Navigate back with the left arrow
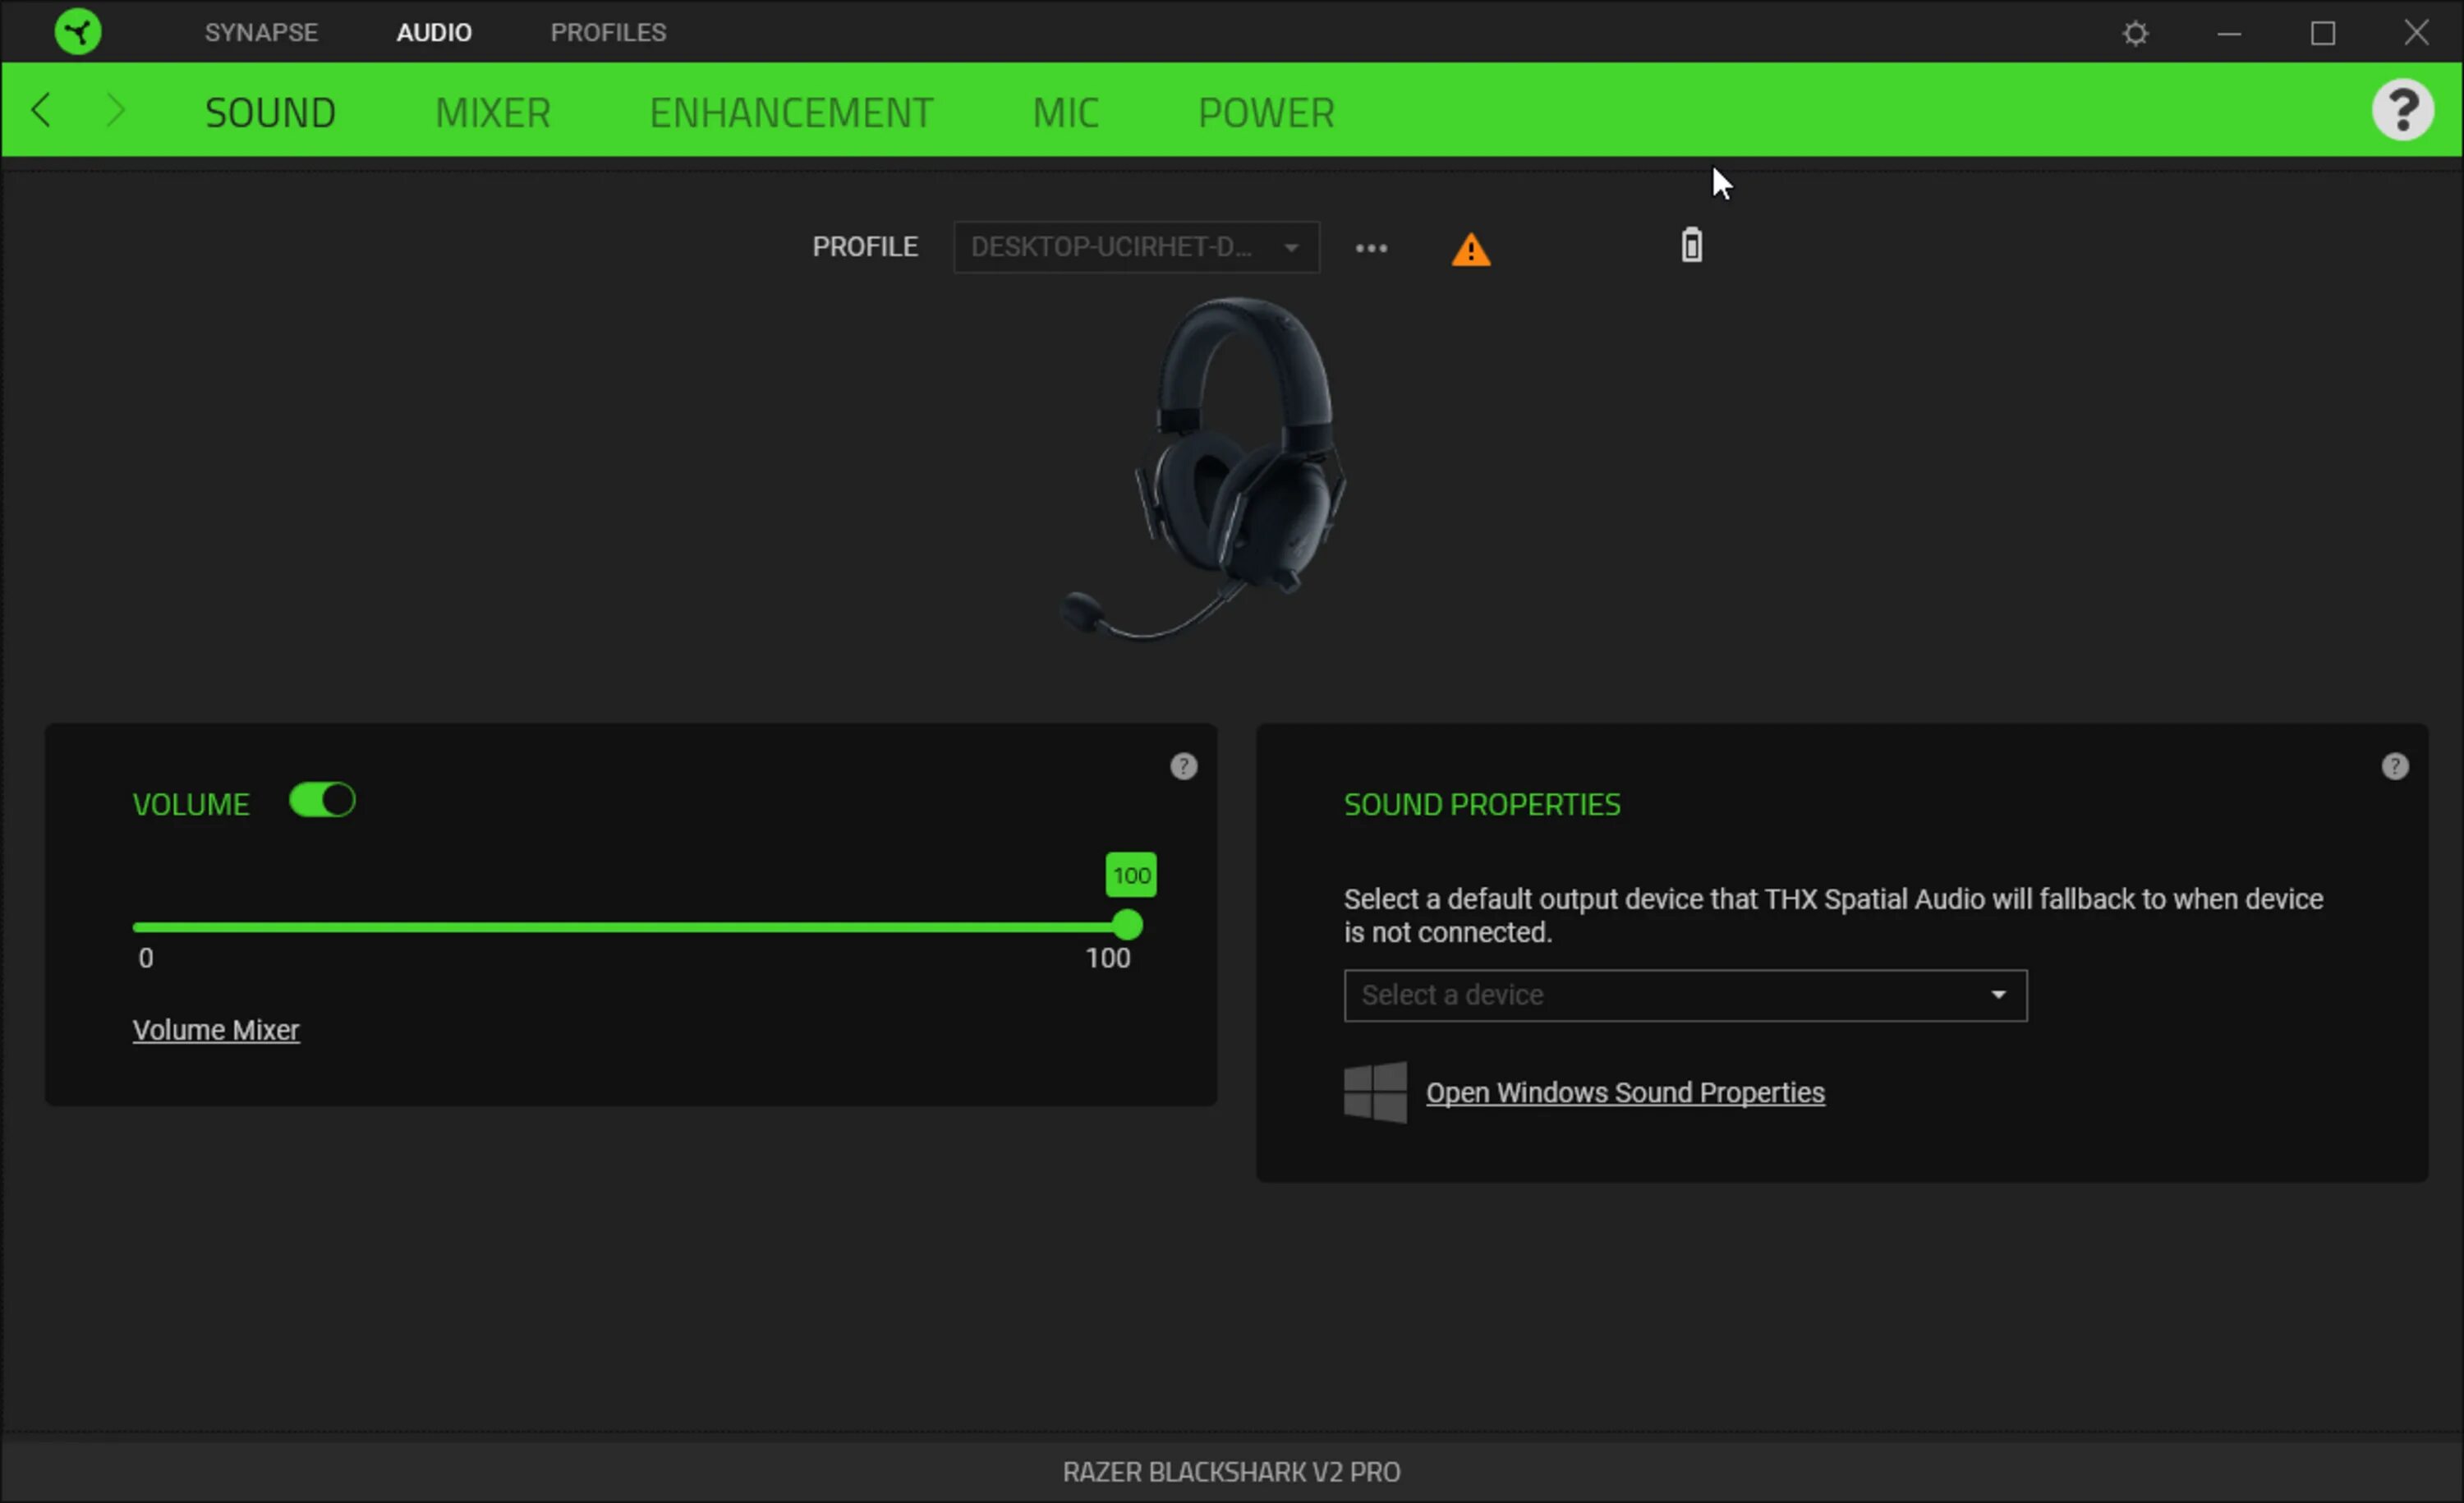 point(41,110)
